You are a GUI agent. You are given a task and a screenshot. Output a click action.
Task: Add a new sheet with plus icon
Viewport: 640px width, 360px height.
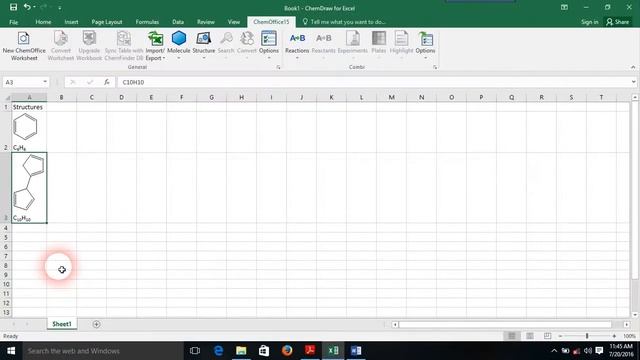click(96, 324)
